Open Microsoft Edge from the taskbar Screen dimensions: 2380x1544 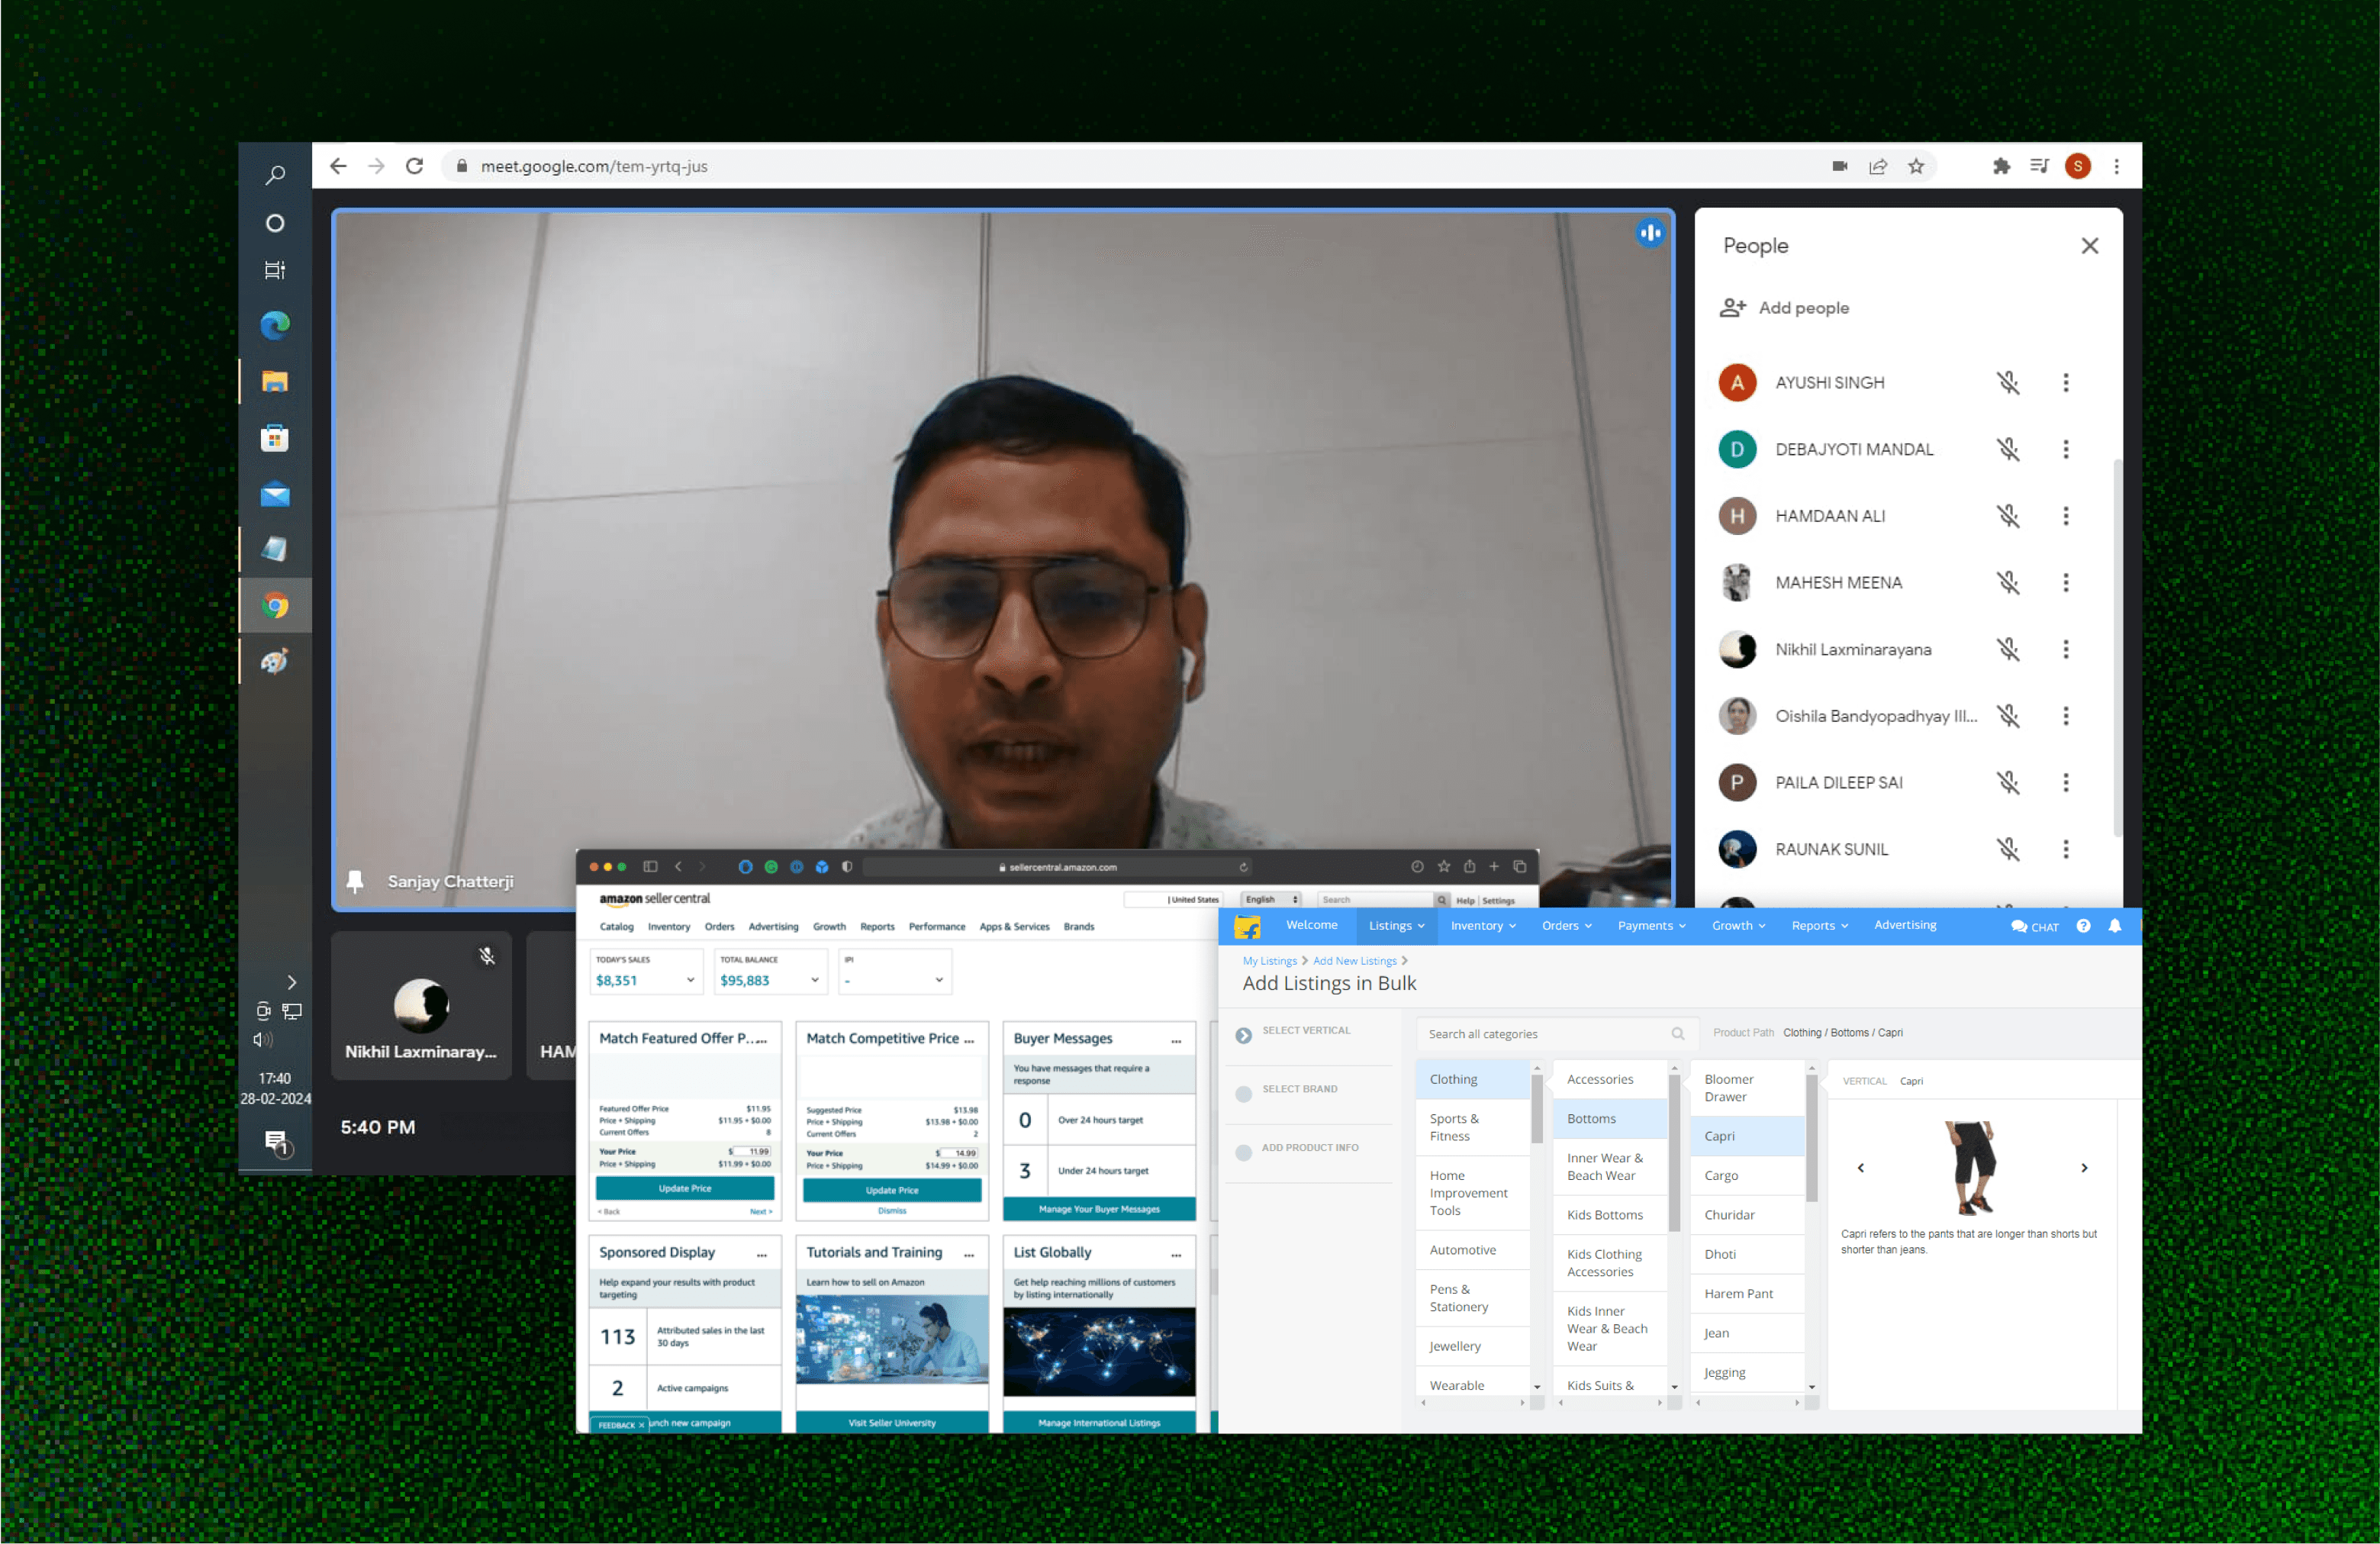(x=275, y=325)
